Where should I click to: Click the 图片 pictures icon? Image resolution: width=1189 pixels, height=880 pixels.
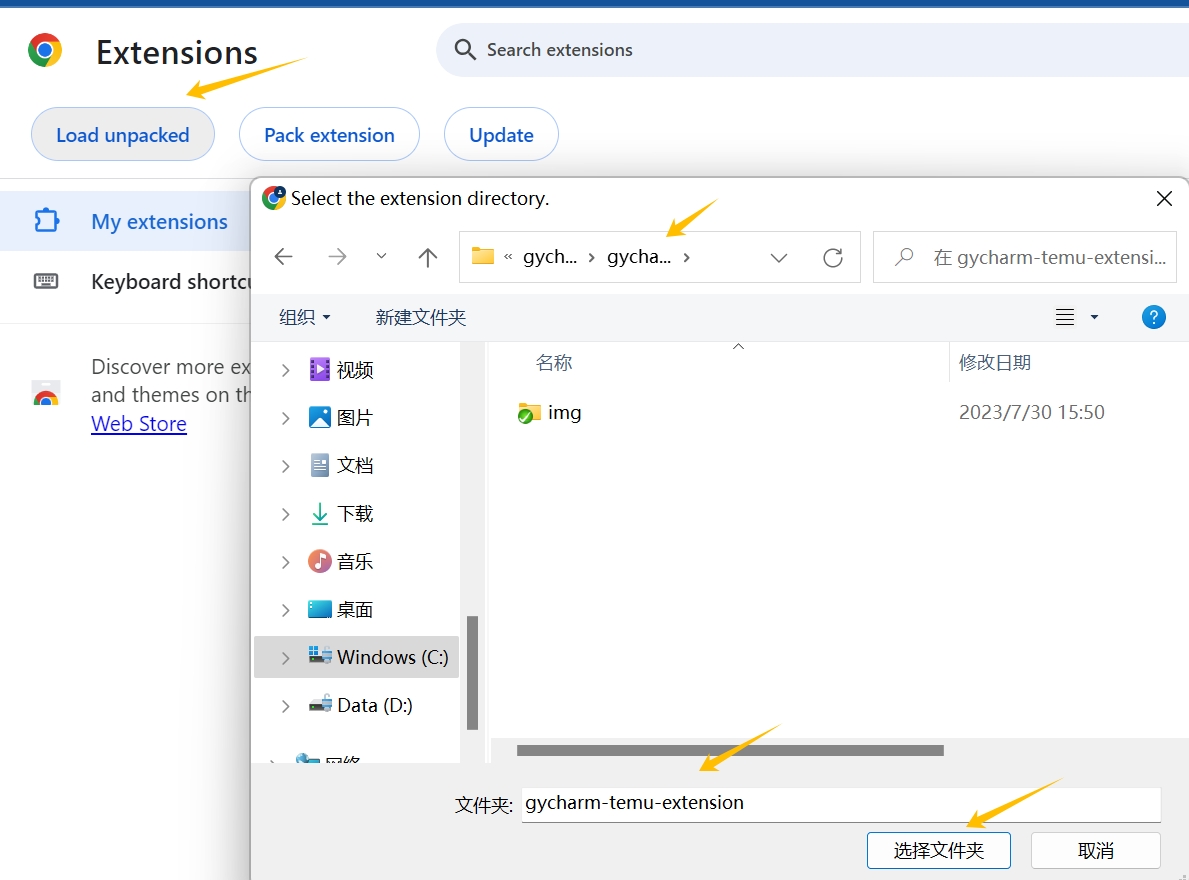[319, 417]
